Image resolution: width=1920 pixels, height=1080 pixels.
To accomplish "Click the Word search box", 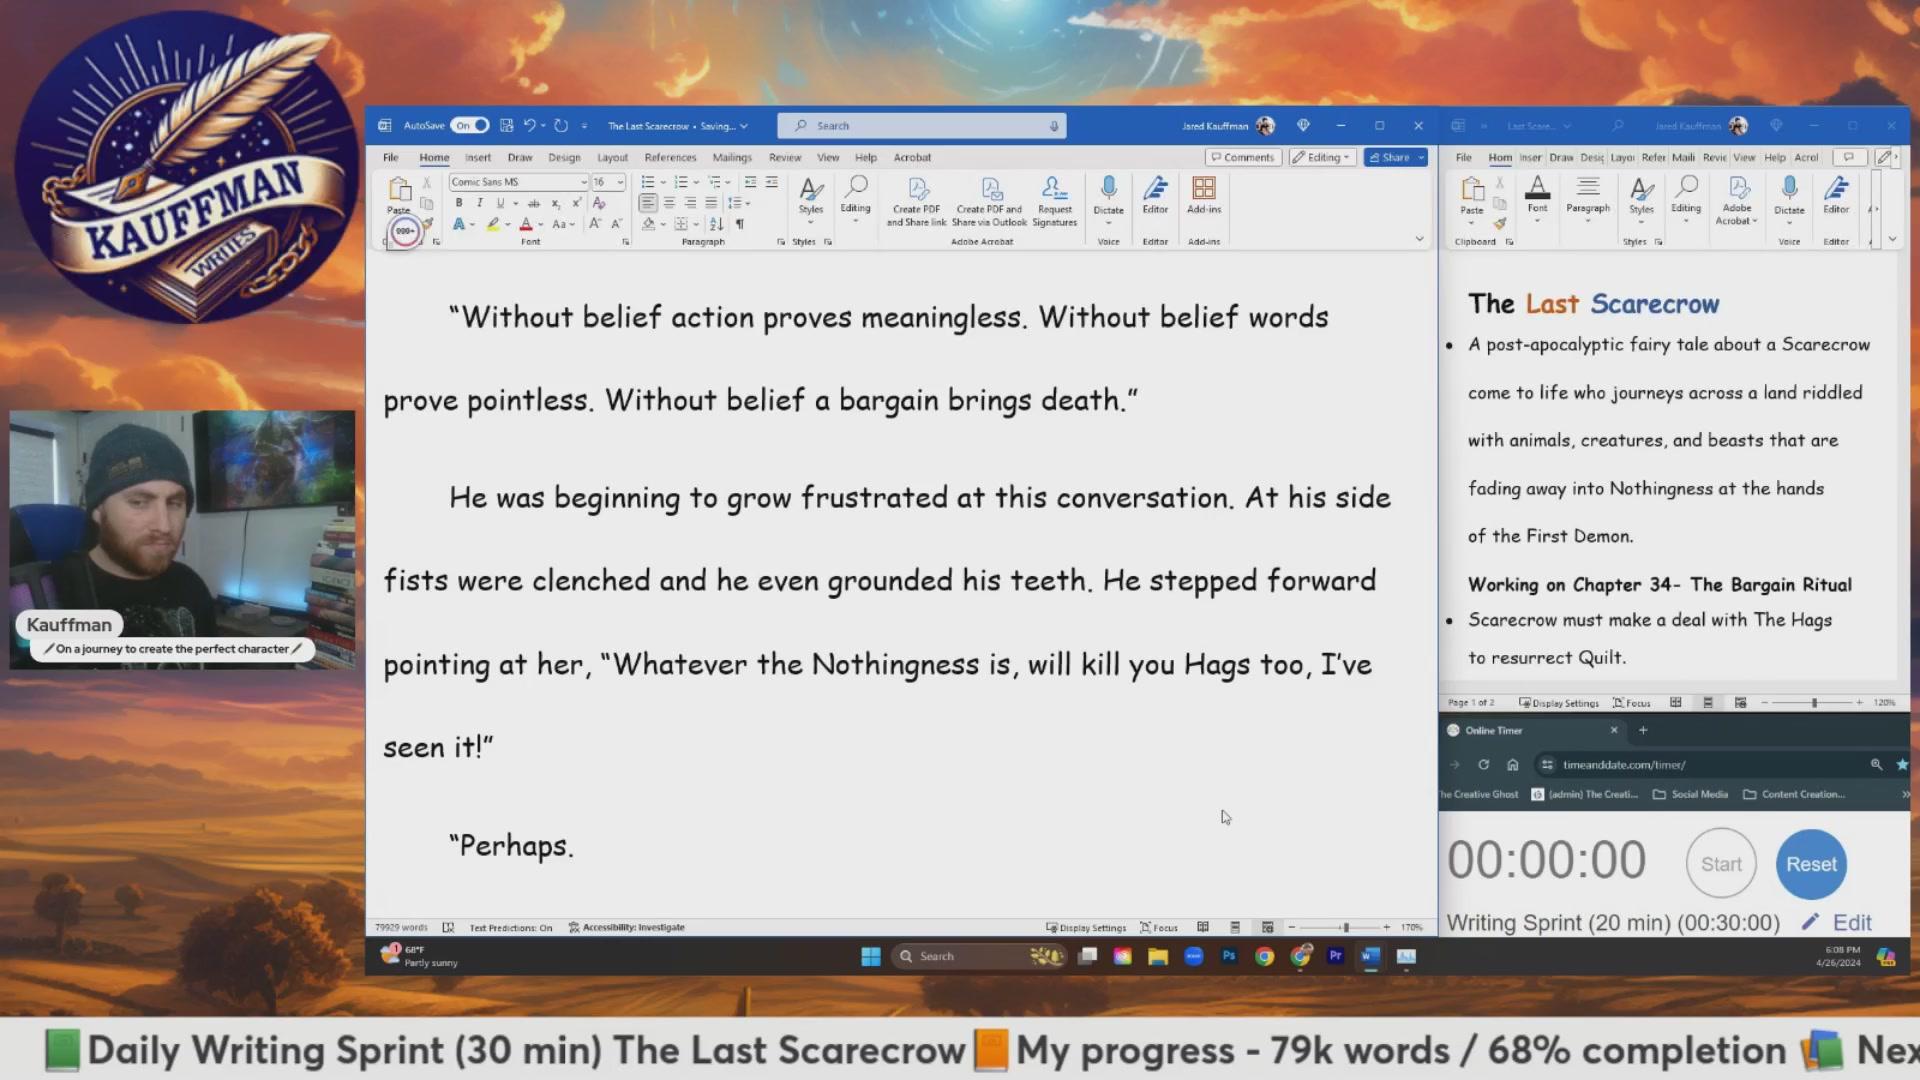I will (920, 125).
